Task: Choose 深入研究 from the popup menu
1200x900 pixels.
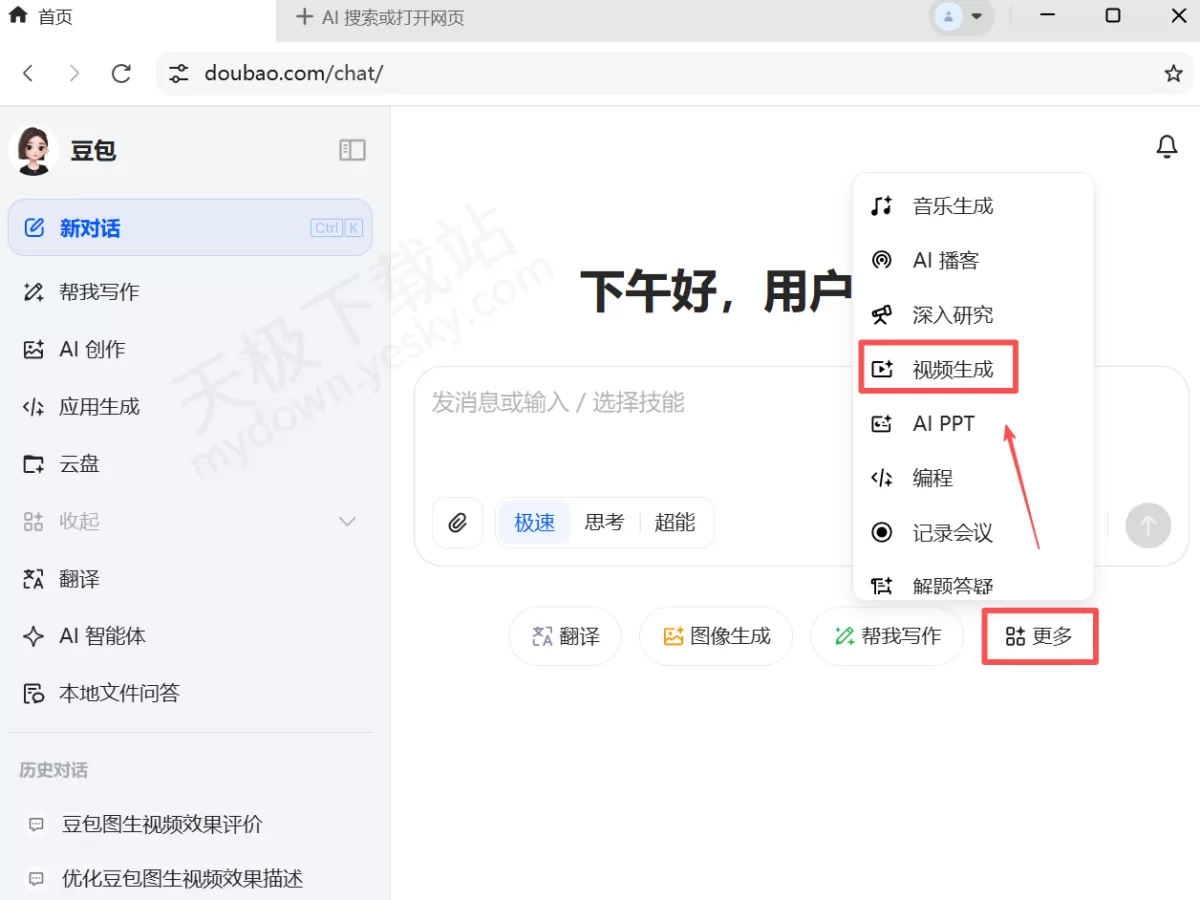Action: point(973,315)
